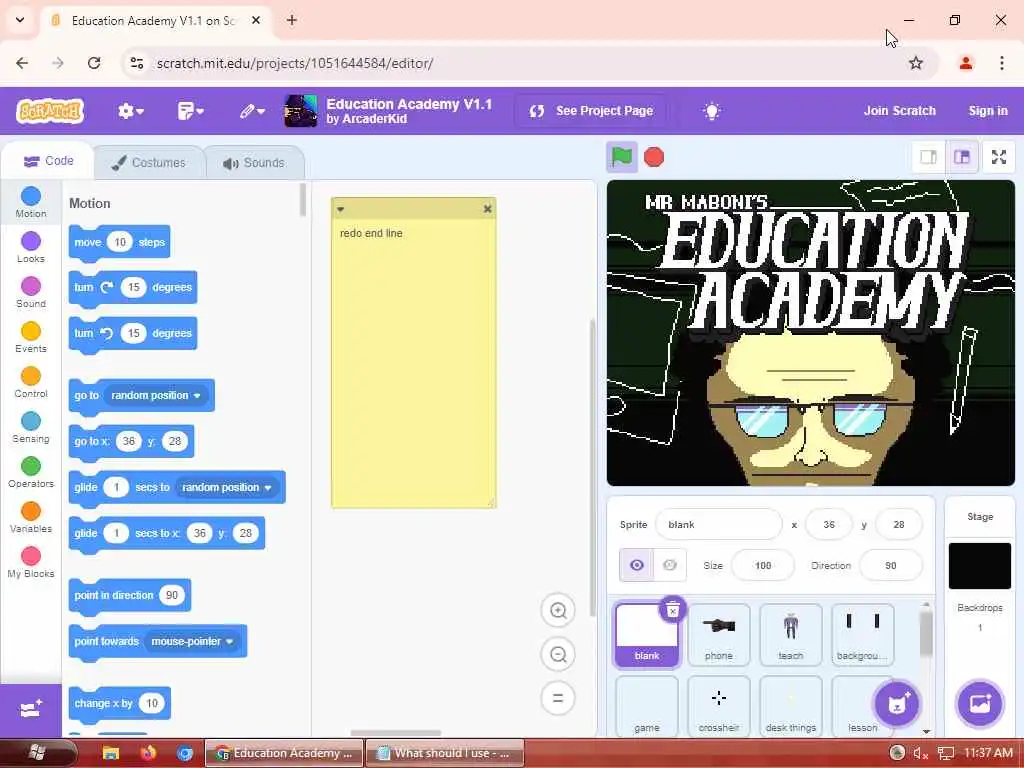Open the Edit pencil menu
This screenshot has width=1024, height=768.
click(x=252, y=111)
